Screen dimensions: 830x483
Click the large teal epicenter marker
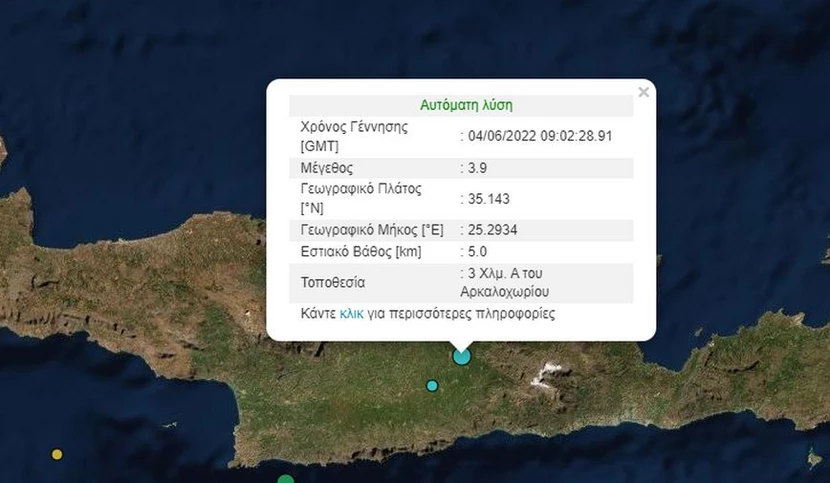pos(461,355)
